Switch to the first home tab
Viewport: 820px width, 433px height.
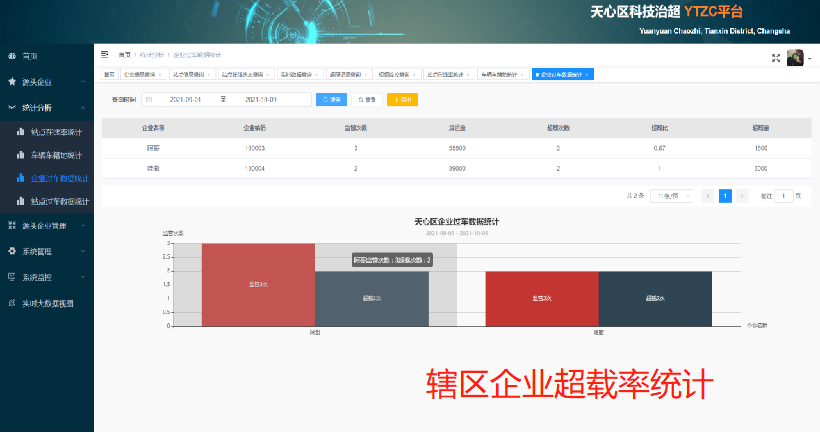coord(110,74)
